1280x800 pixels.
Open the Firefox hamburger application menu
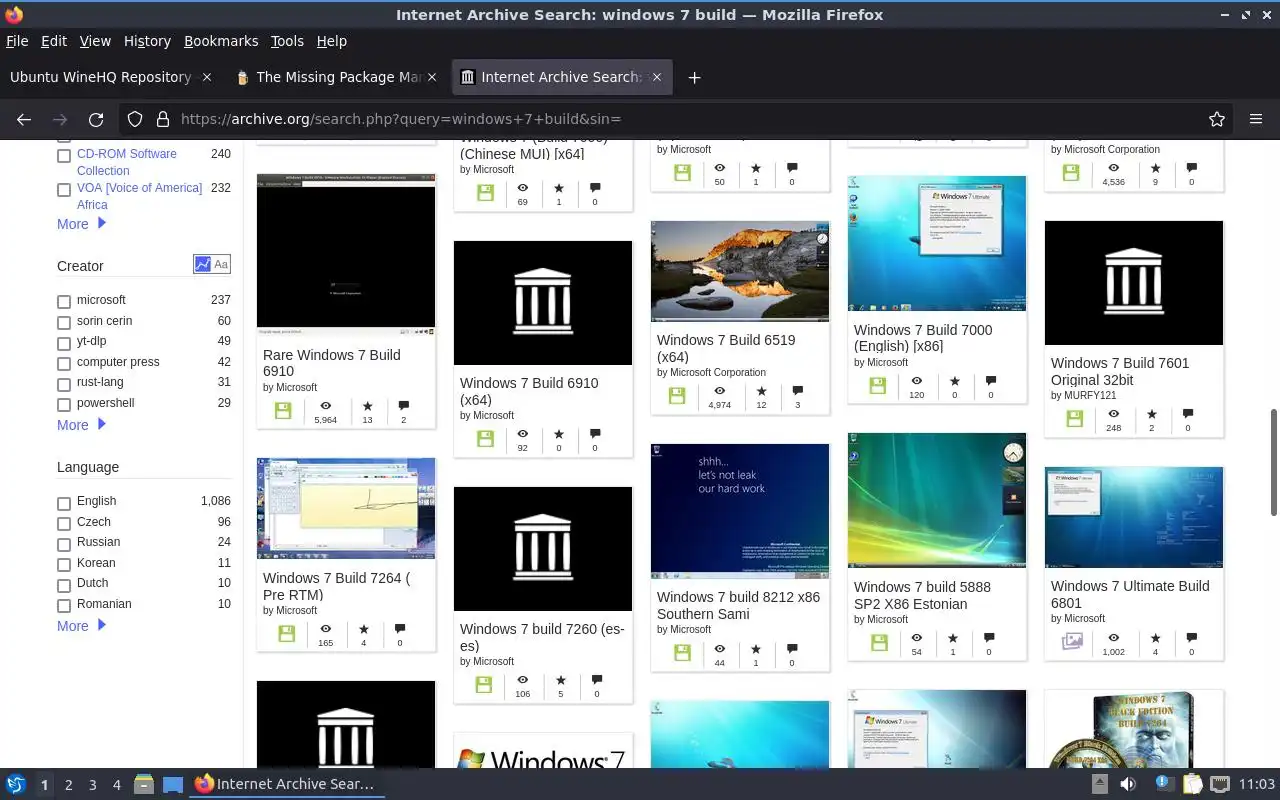point(1256,119)
